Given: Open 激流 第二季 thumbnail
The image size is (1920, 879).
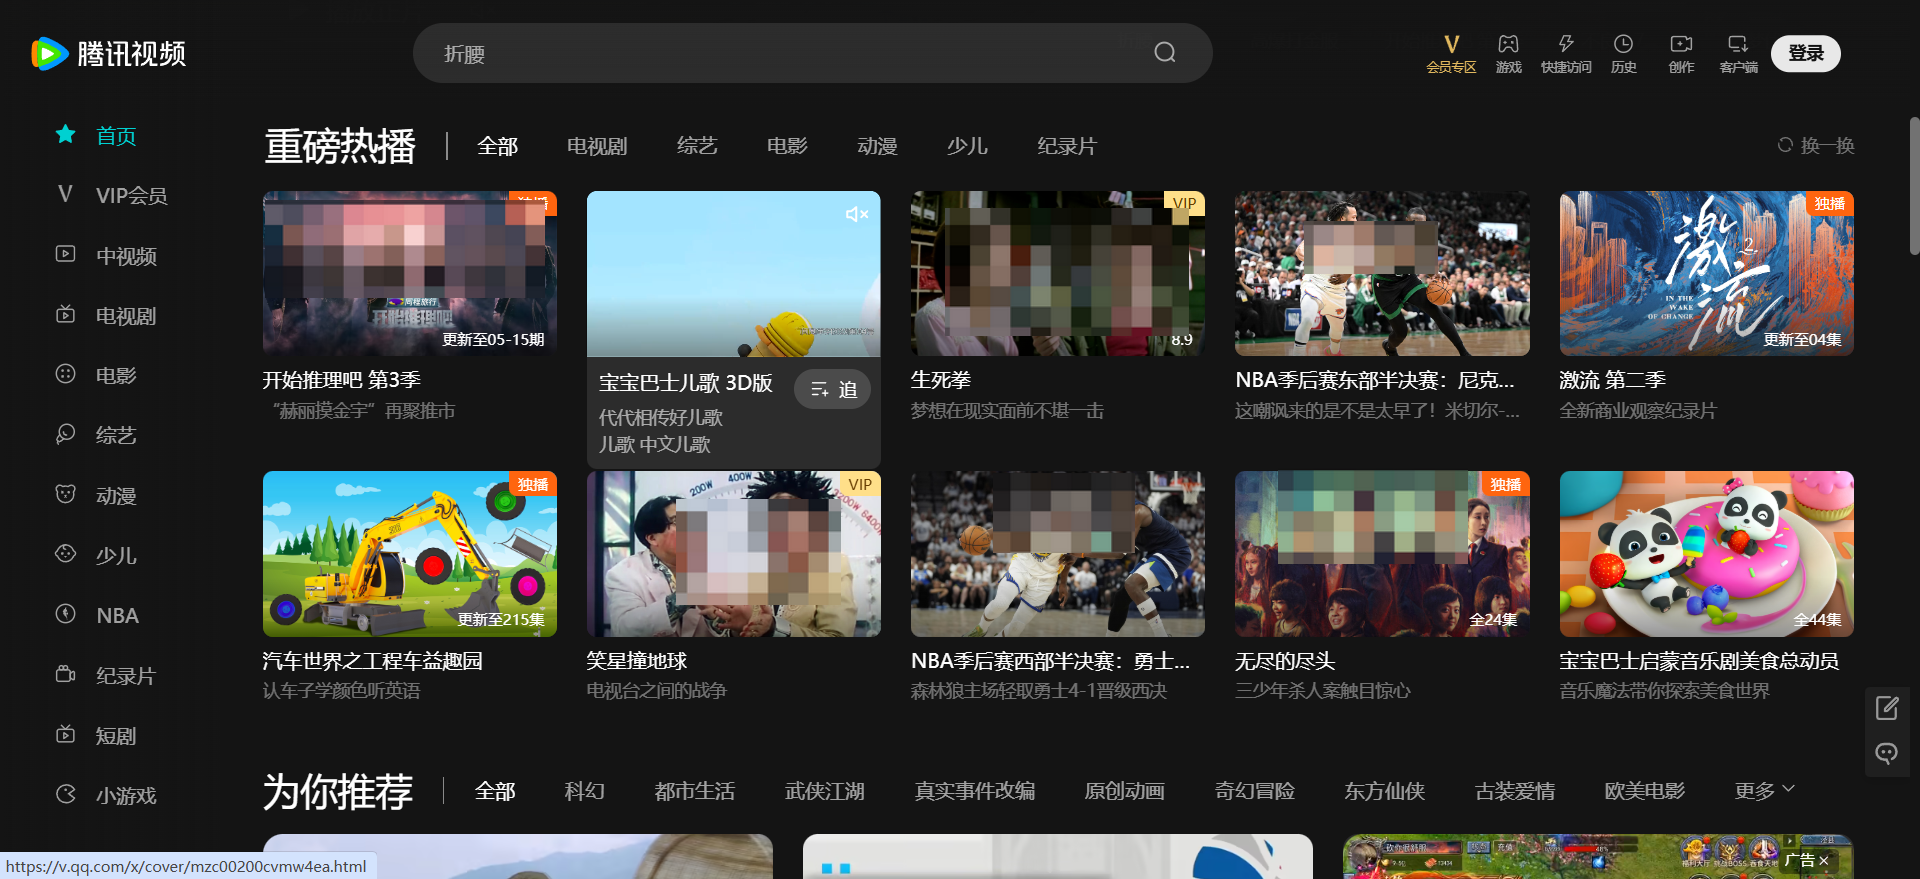Looking at the screenshot, I should point(1706,274).
